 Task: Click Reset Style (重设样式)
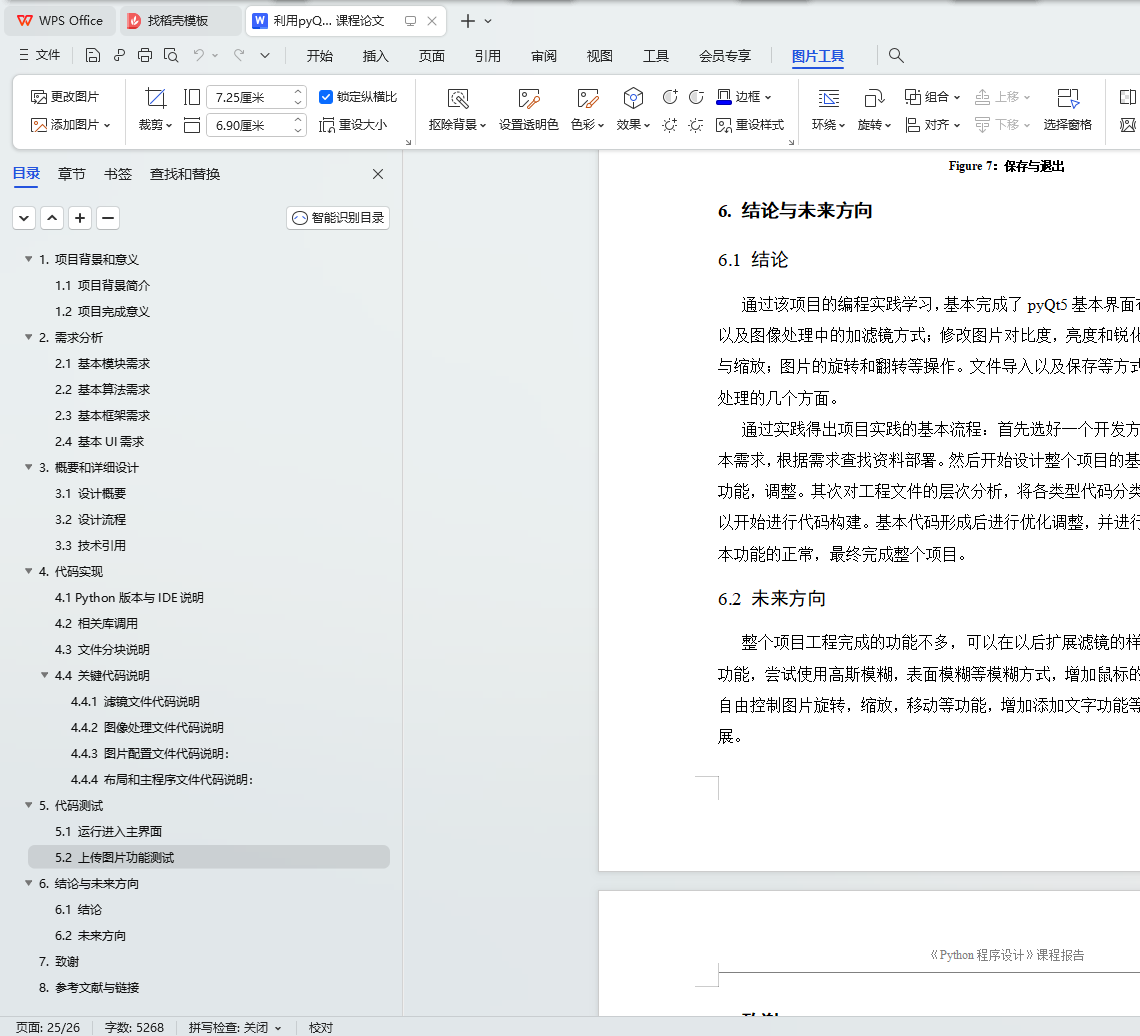[x=750, y=125]
